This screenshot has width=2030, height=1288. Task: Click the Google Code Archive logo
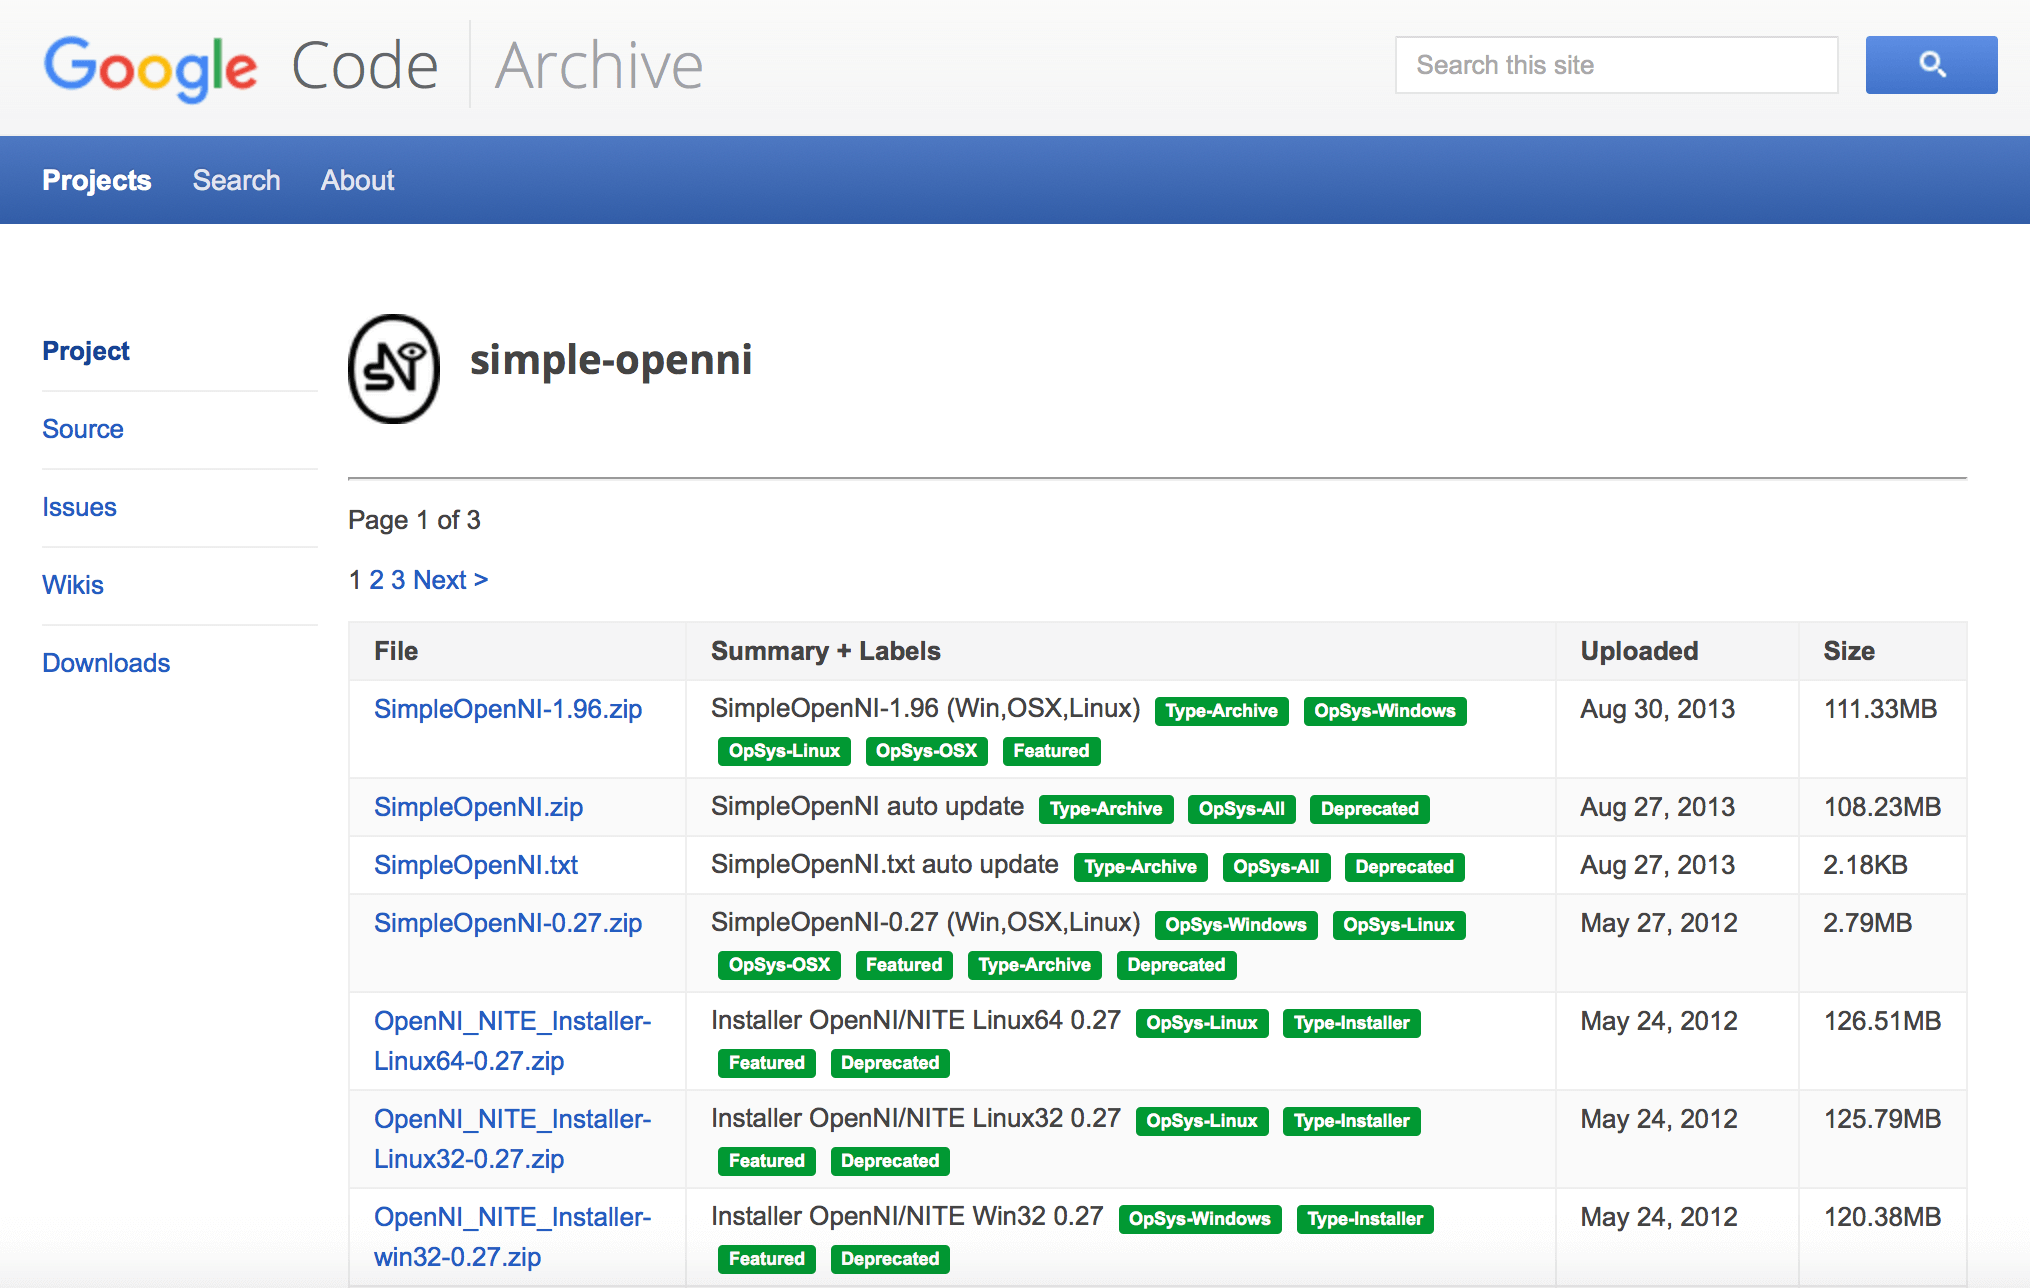click(x=374, y=67)
